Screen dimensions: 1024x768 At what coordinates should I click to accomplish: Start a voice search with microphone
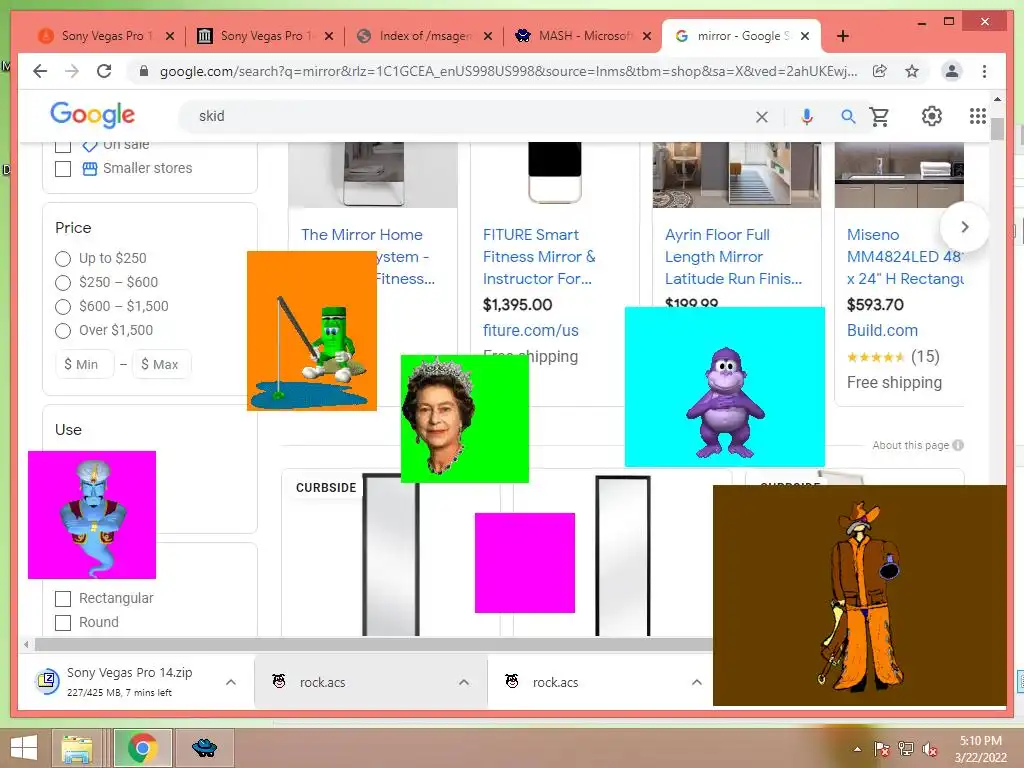pos(807,117)
